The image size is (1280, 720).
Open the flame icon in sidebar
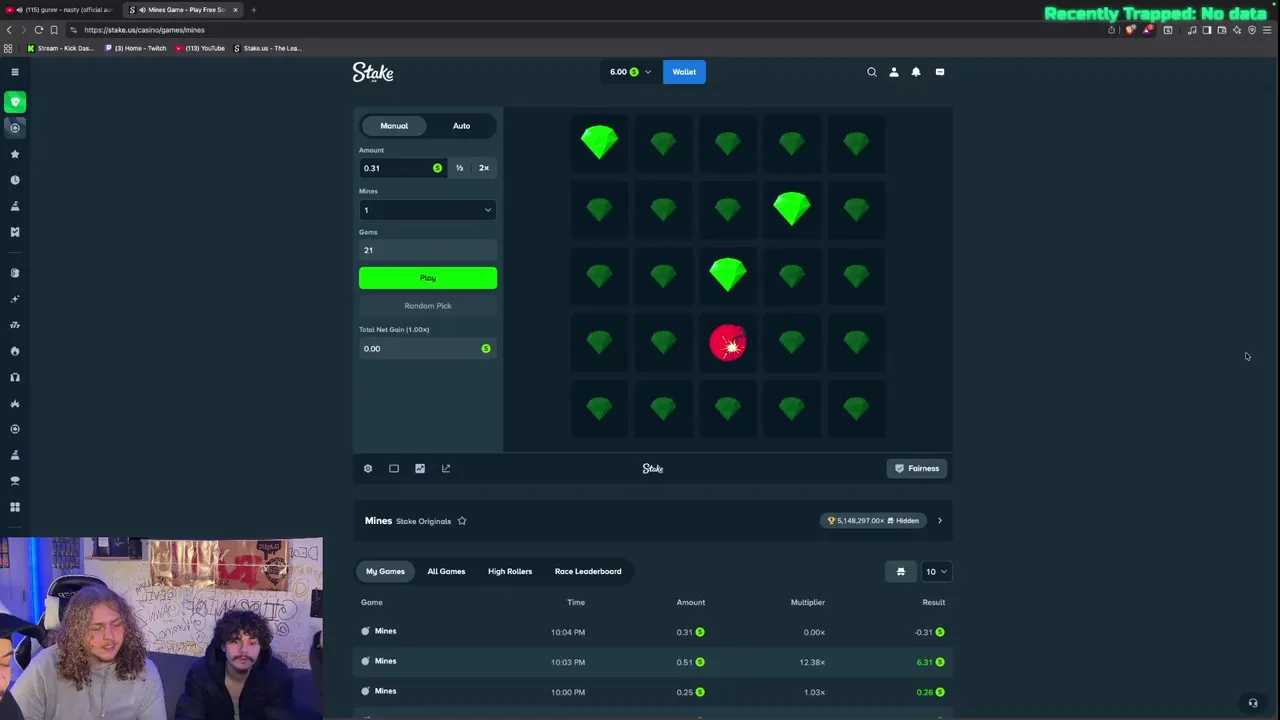(15, 351)
